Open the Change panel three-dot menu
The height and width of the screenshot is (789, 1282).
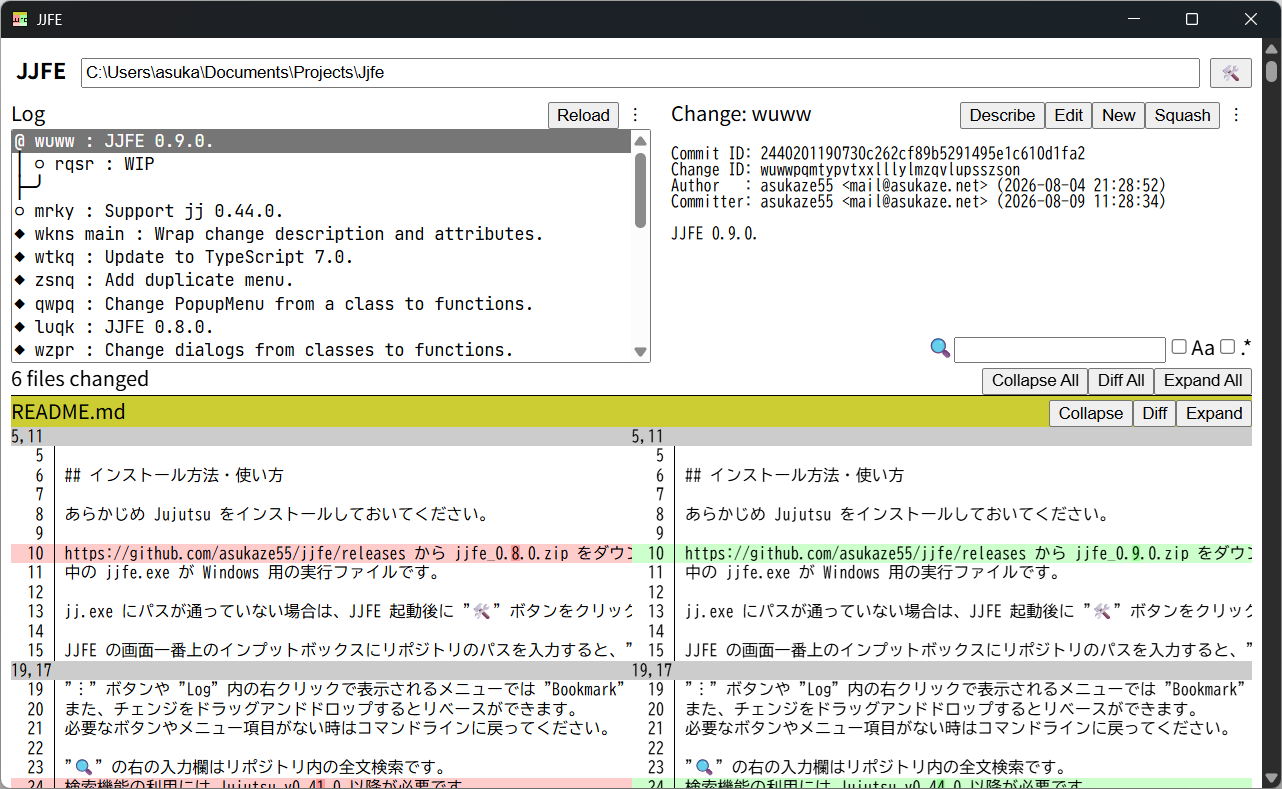pyautogui.click(x=1236, y=115)
